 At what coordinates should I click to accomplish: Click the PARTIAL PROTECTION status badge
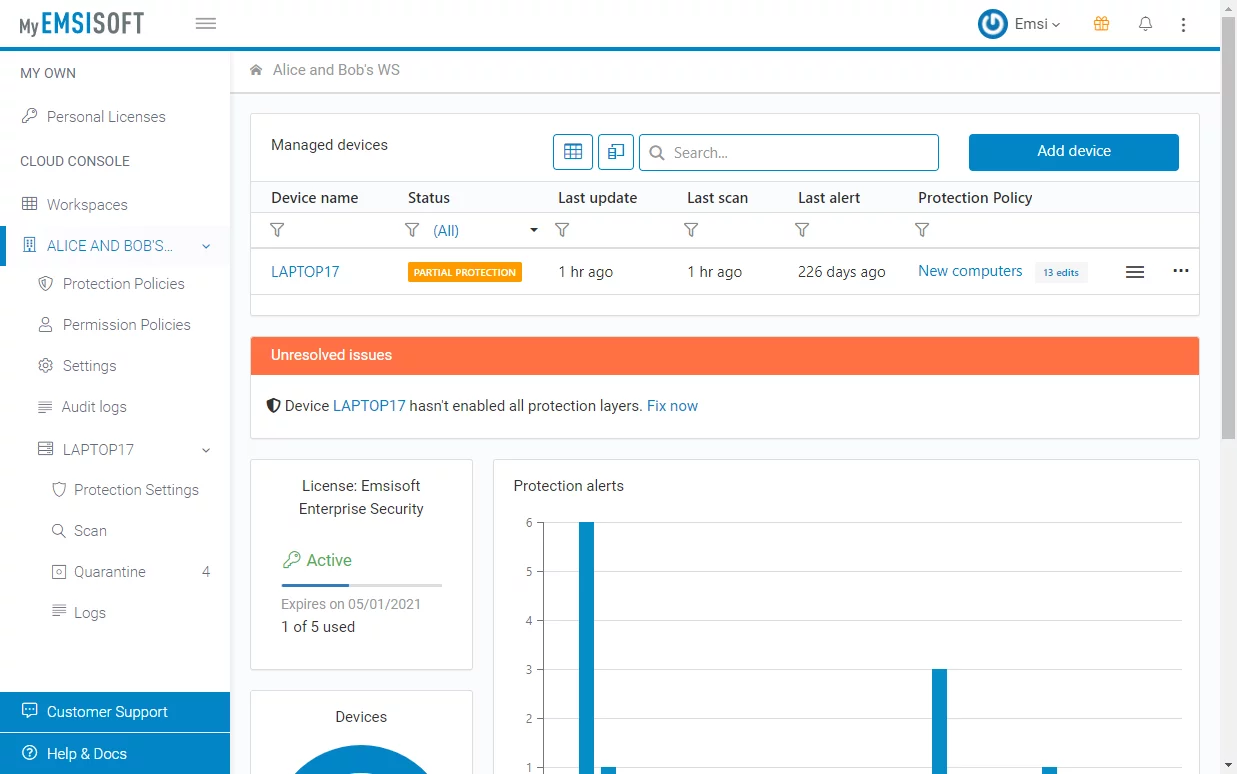point(465,272)
